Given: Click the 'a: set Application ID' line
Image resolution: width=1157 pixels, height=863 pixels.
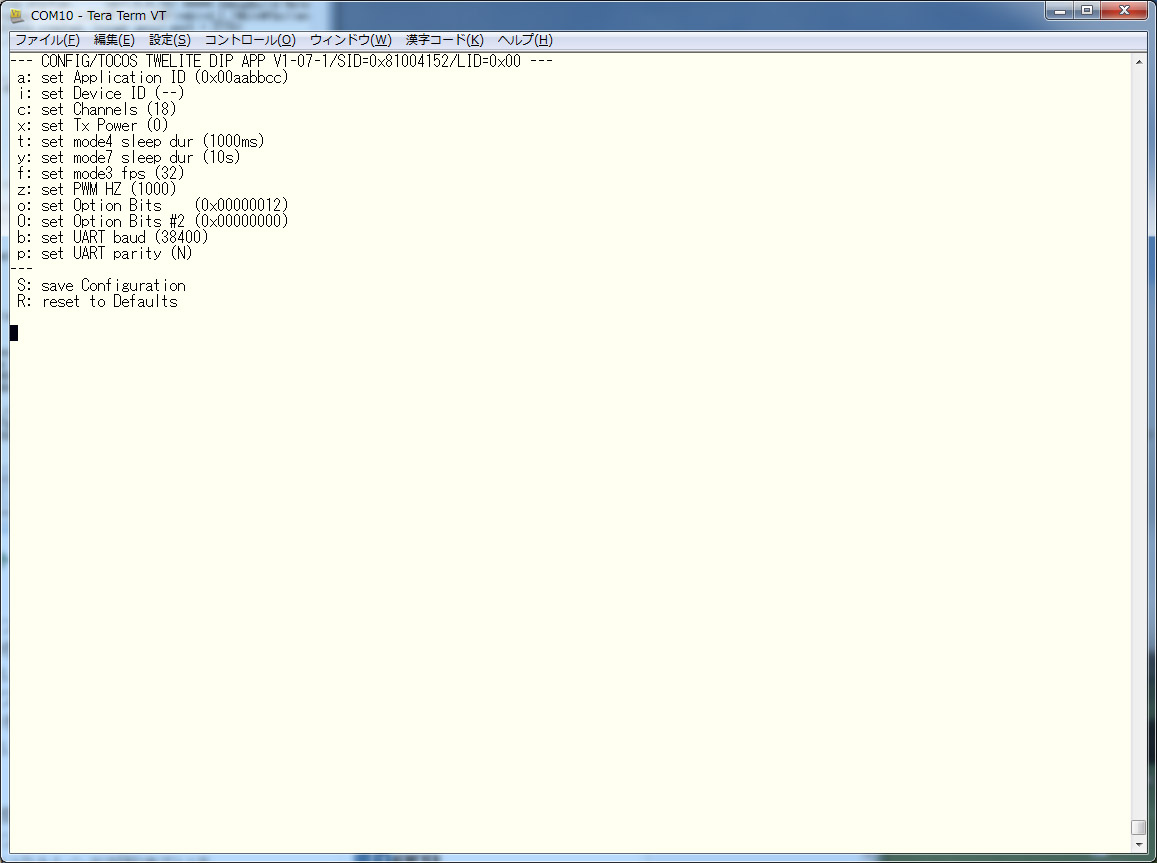Looking at the screenshot, I should pyautogui.click(x=152, y=77).
